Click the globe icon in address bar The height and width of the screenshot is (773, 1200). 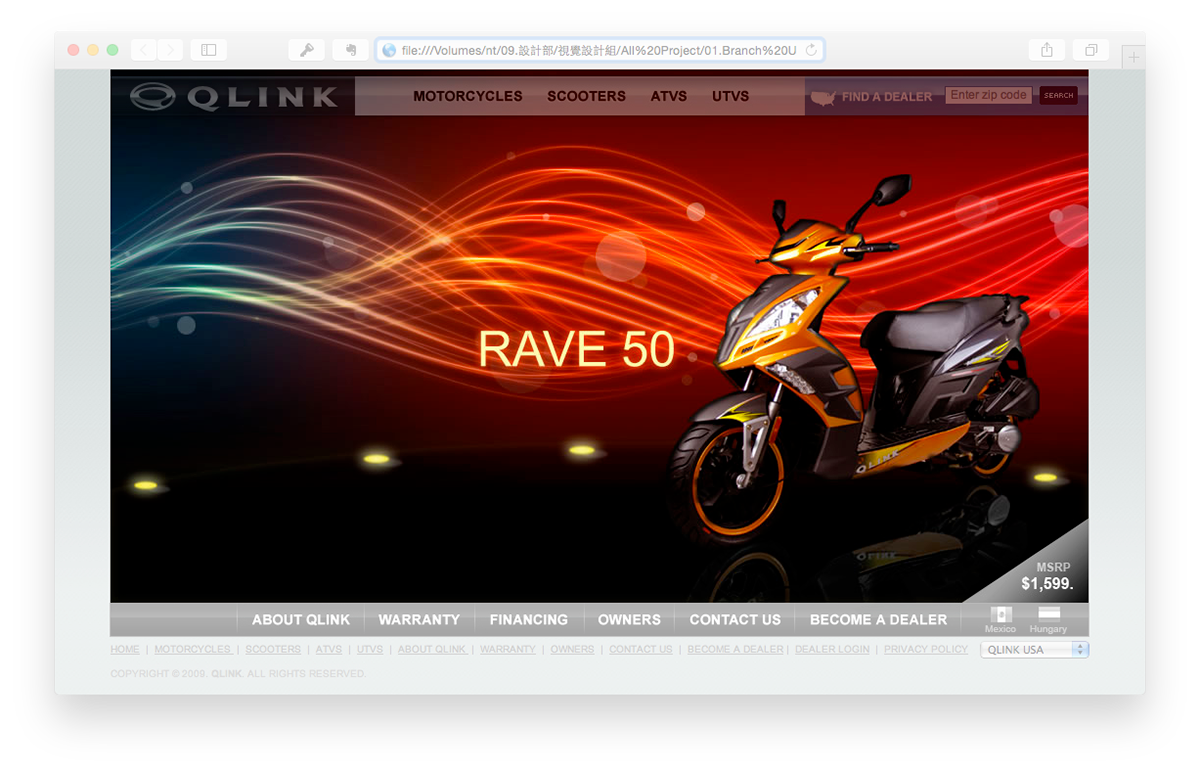pyautogui.click(x=390, y=50)
